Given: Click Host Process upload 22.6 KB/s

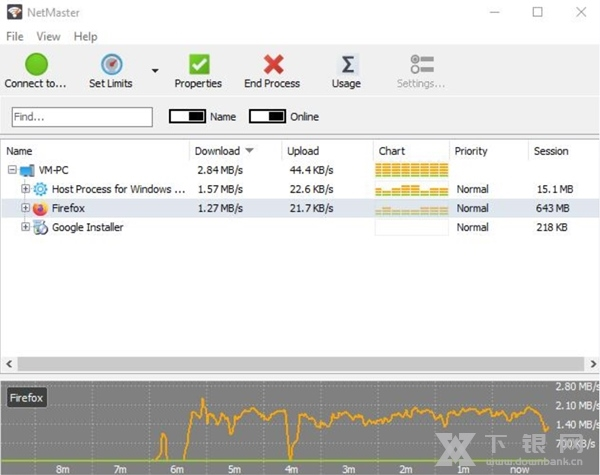Looking at the screenshot, I should click(x=311, y=189).
